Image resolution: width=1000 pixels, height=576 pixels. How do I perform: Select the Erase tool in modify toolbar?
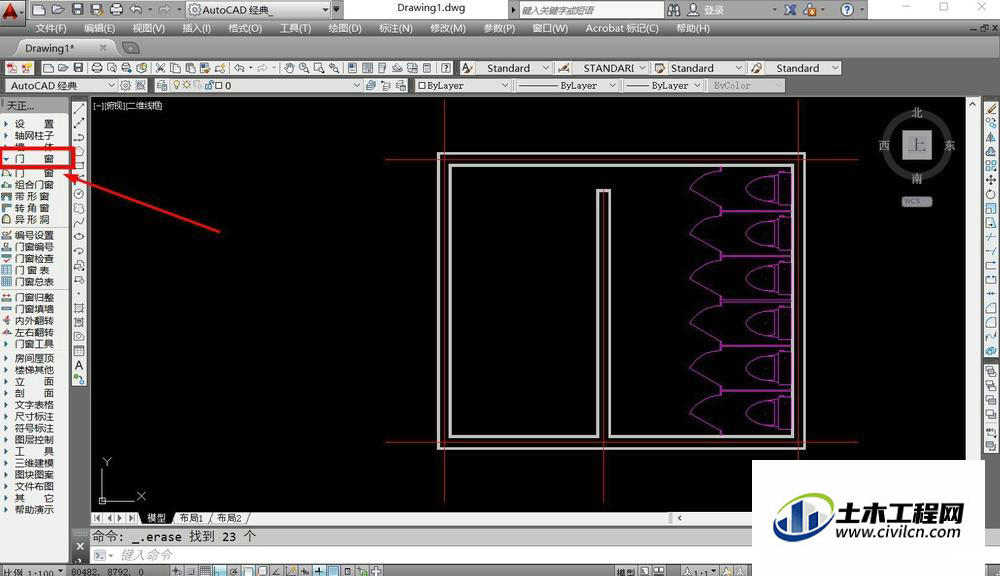990,109
